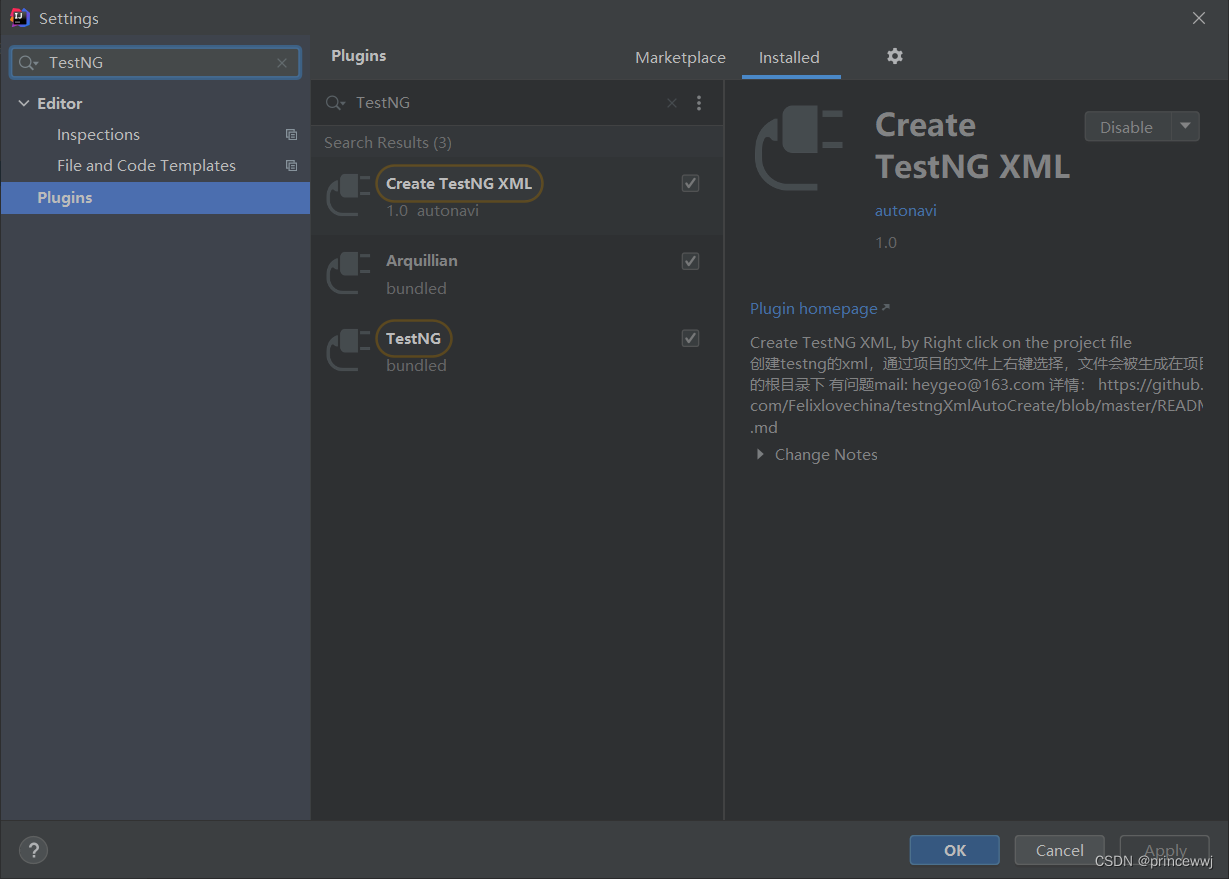Disable the Create TestNG XML plugin checkbox
The height and width of the screenshot is (879, 1229).
(x=690, y=183)
